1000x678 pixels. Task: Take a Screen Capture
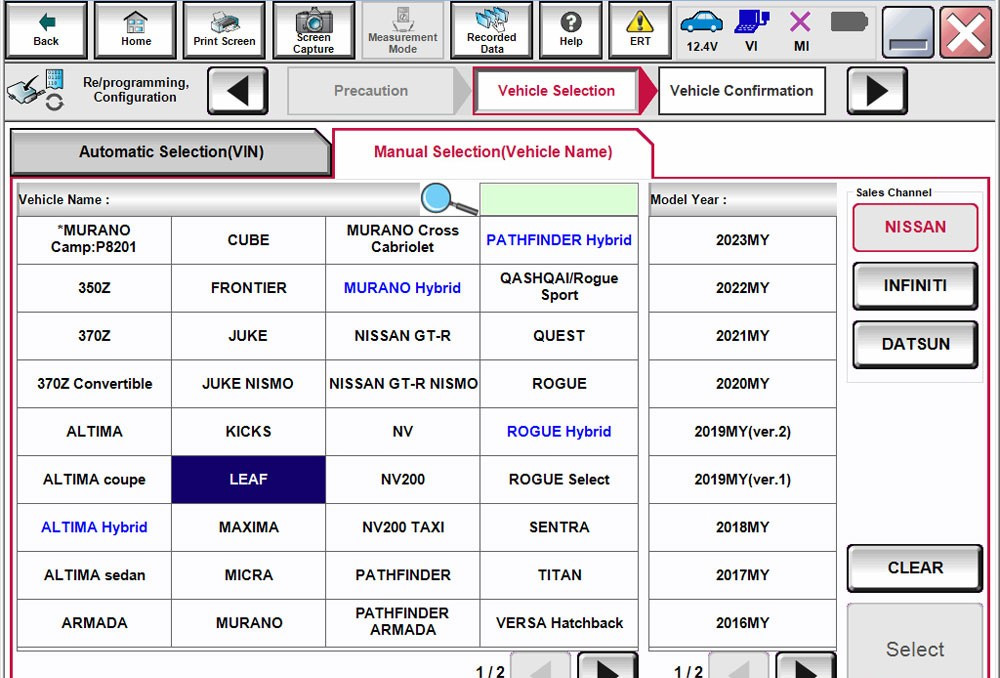click(313, 30)
